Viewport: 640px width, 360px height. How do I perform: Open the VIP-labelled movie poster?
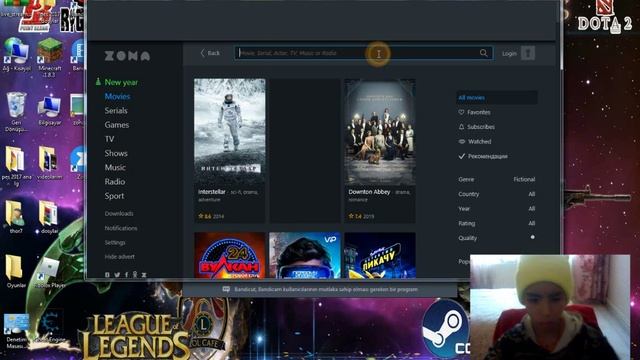pos(304,256)
